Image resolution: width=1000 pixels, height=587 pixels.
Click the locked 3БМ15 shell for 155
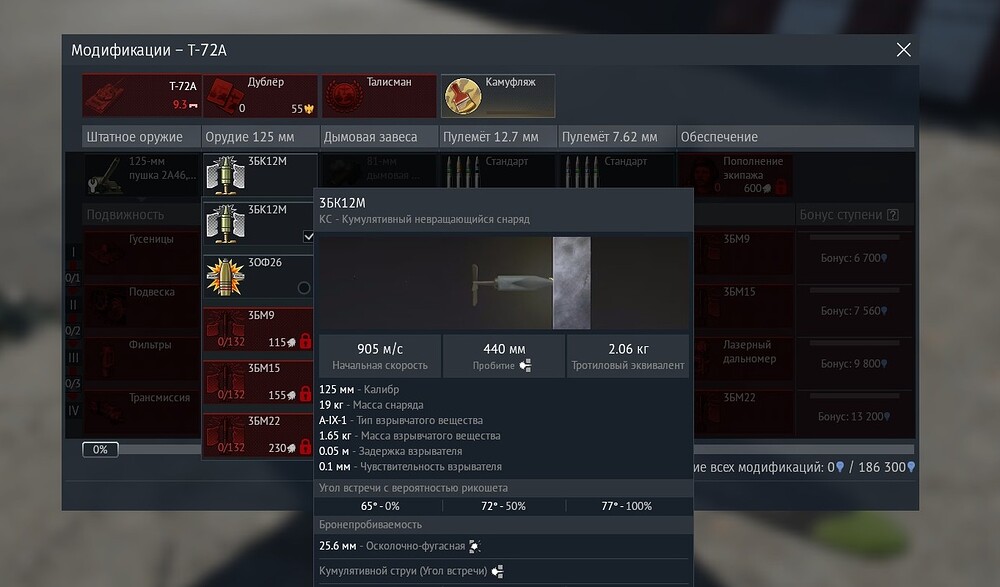[258, 383]
